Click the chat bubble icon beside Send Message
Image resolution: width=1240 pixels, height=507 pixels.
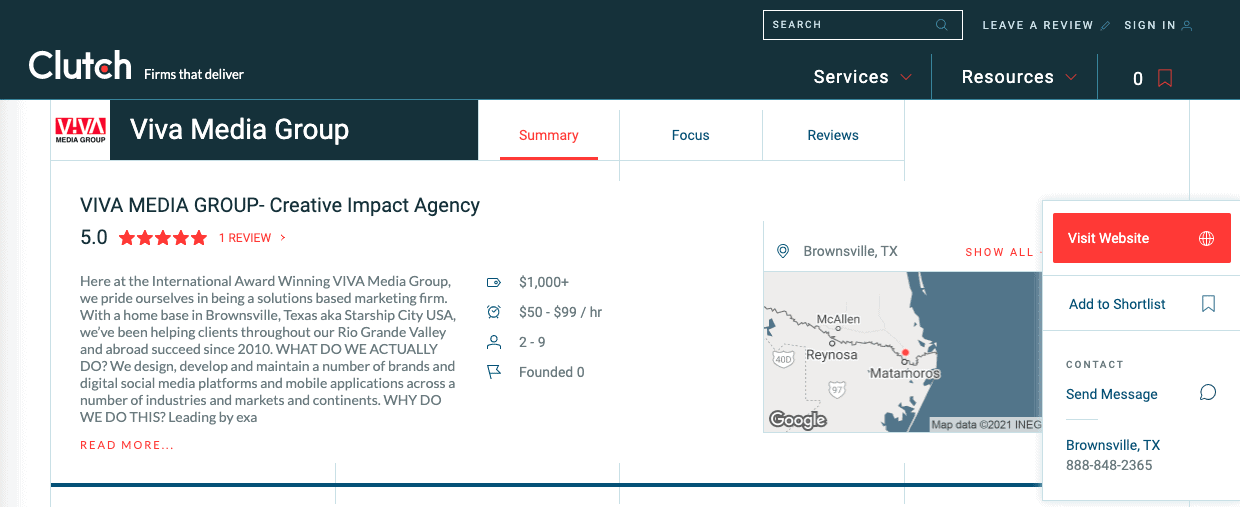click(x=1208, y=393)
